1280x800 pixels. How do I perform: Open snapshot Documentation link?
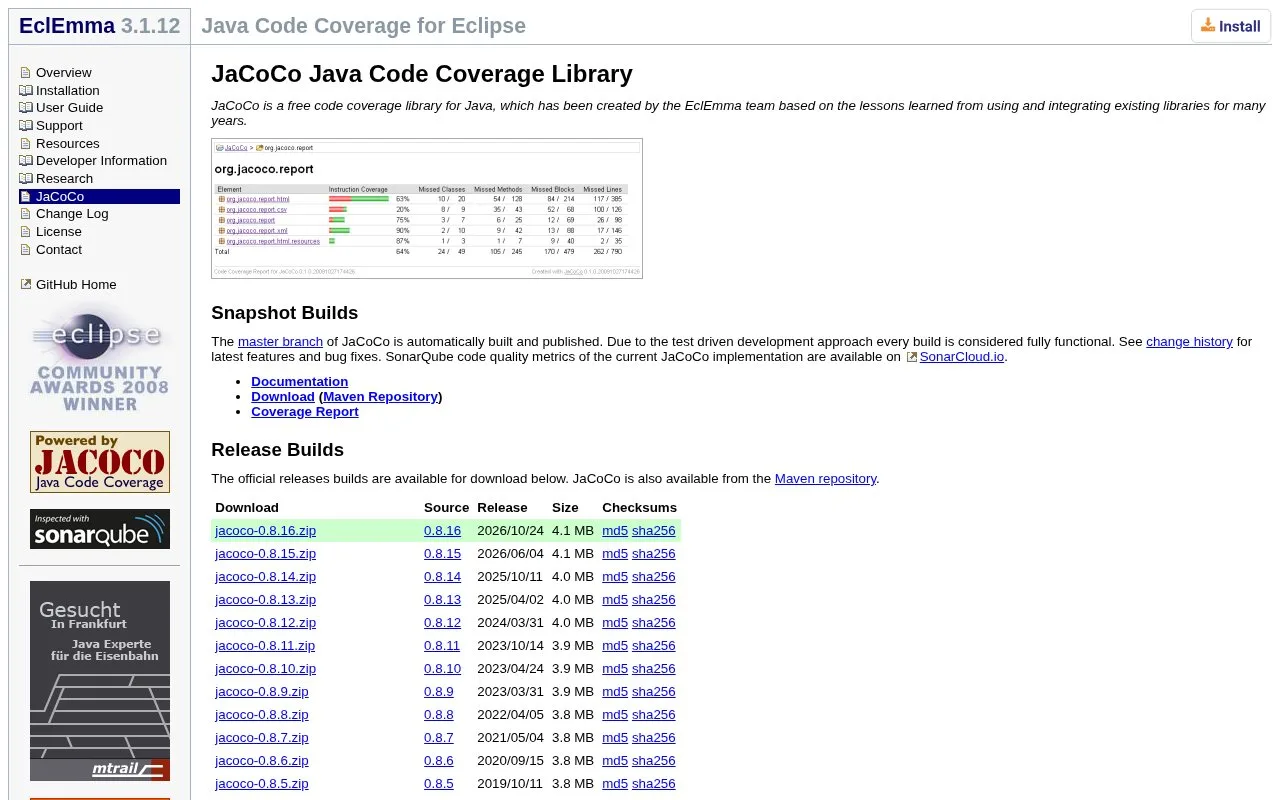tap(300, 382)
